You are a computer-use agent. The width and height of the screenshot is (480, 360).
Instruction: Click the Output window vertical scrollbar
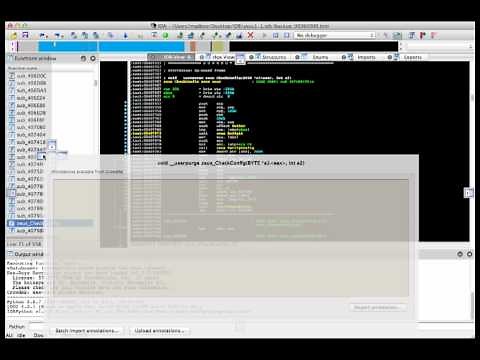tap(472, 305)
